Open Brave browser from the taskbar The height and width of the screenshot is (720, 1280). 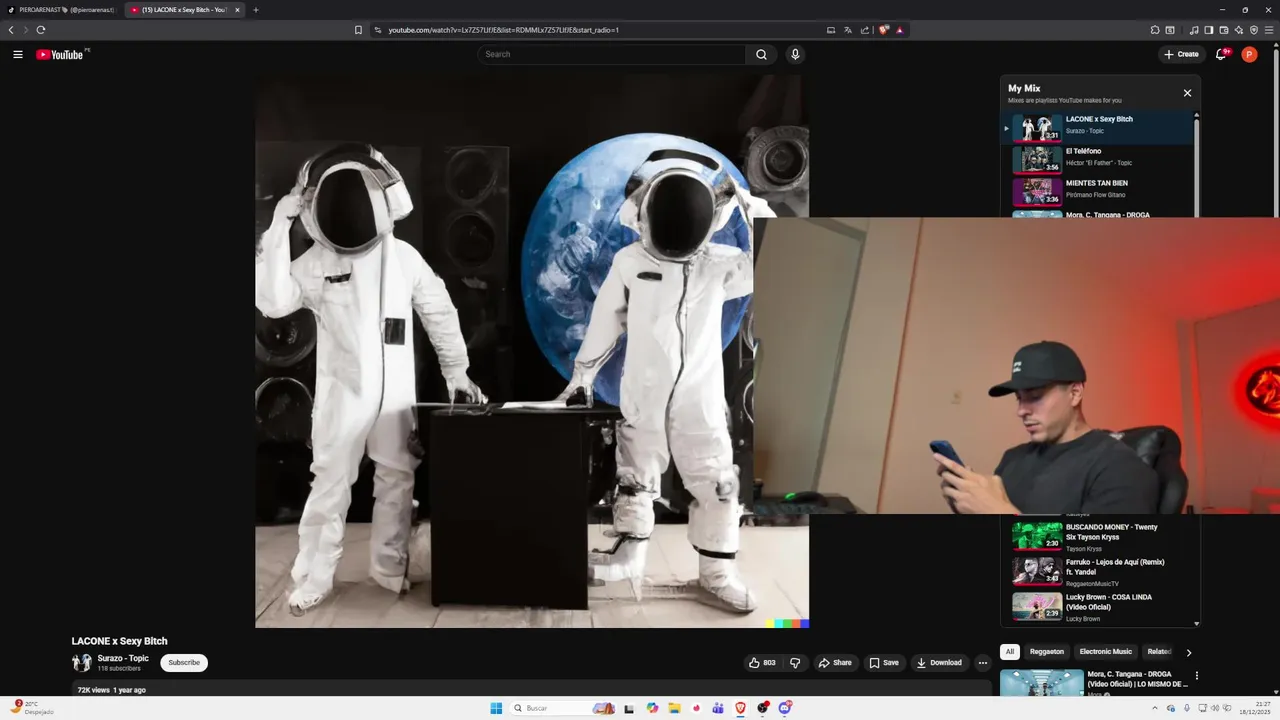[x=740, y=708]
